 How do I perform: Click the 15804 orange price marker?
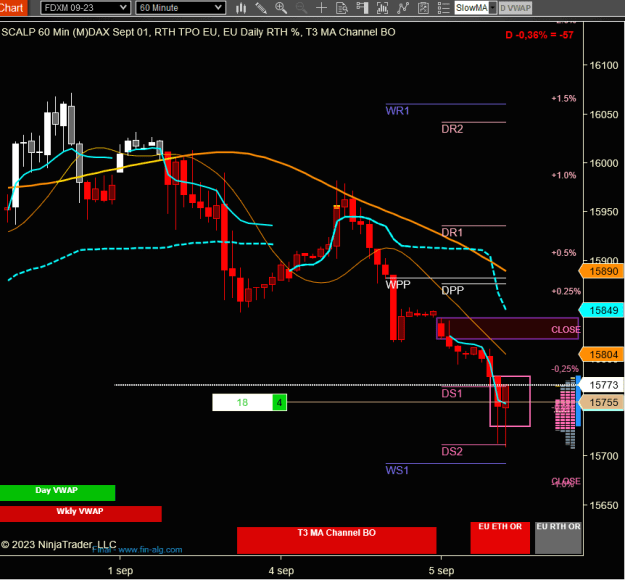coord(602,354)
